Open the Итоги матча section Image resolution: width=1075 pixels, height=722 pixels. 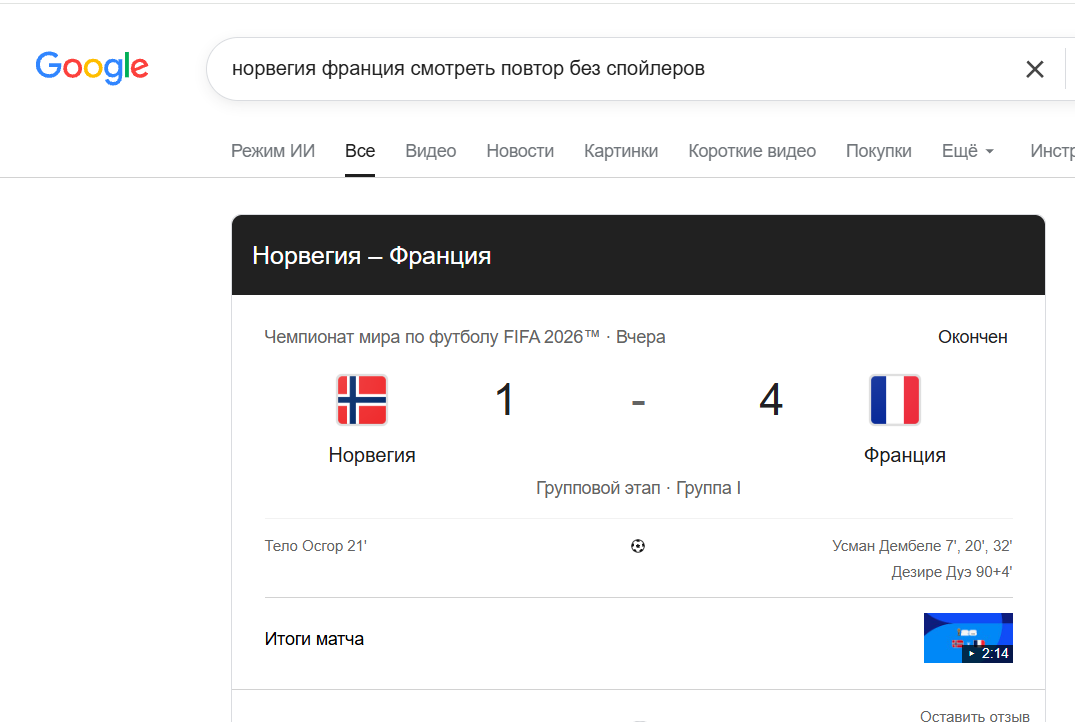point(314,639)
